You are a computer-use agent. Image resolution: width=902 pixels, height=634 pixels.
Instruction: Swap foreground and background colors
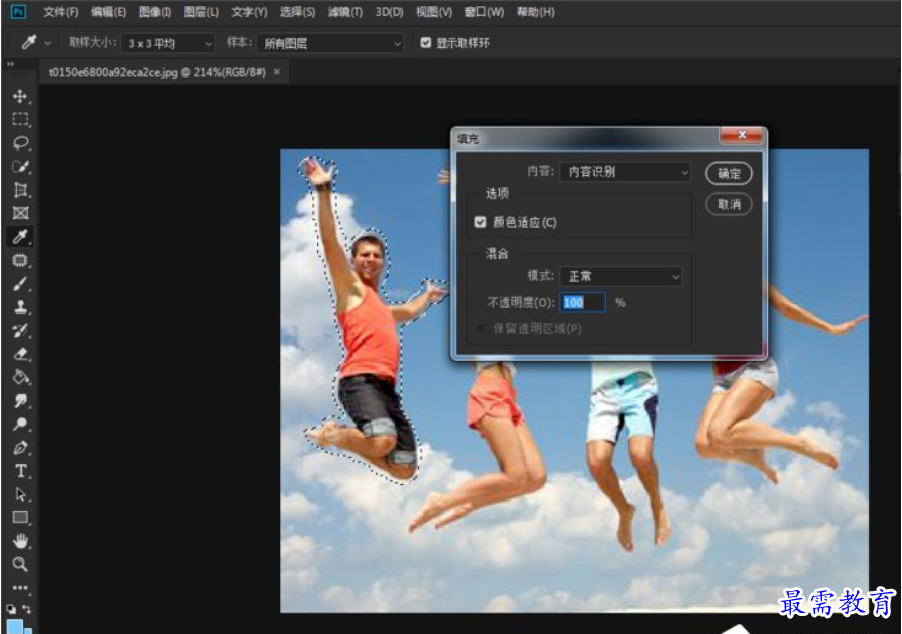coord(26,608)
